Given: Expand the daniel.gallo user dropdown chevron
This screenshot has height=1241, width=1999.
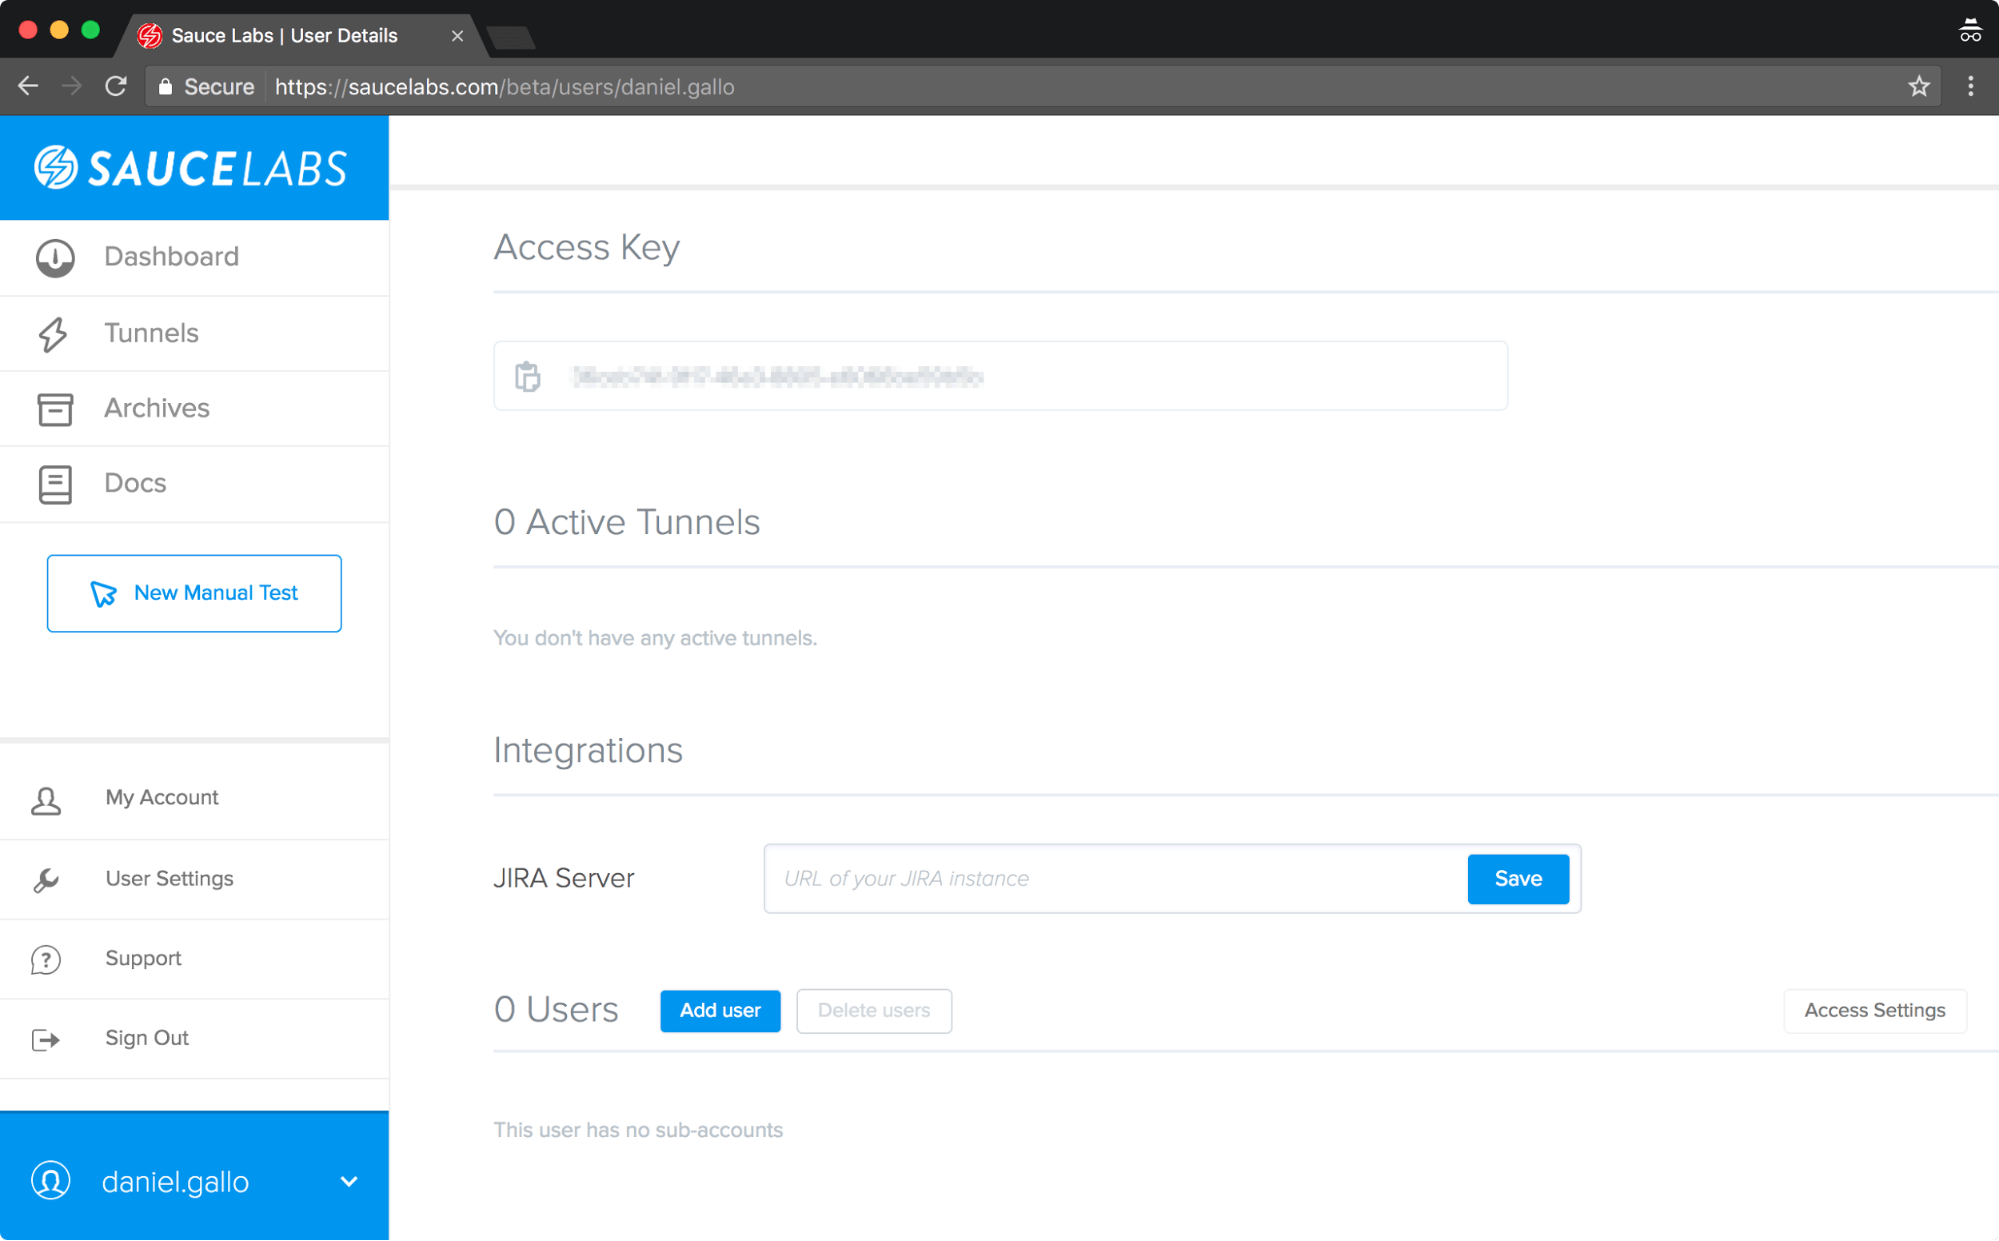Looking at the screenshot, I should 349,1182.
